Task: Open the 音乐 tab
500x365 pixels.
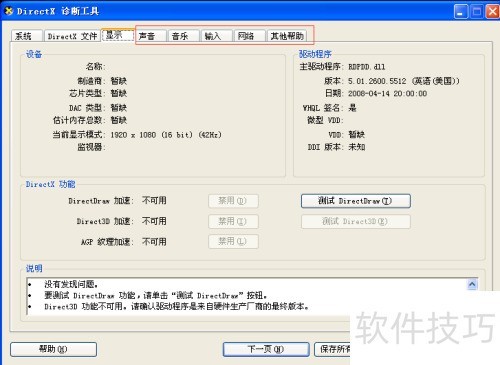Action: tap(184, 36)
